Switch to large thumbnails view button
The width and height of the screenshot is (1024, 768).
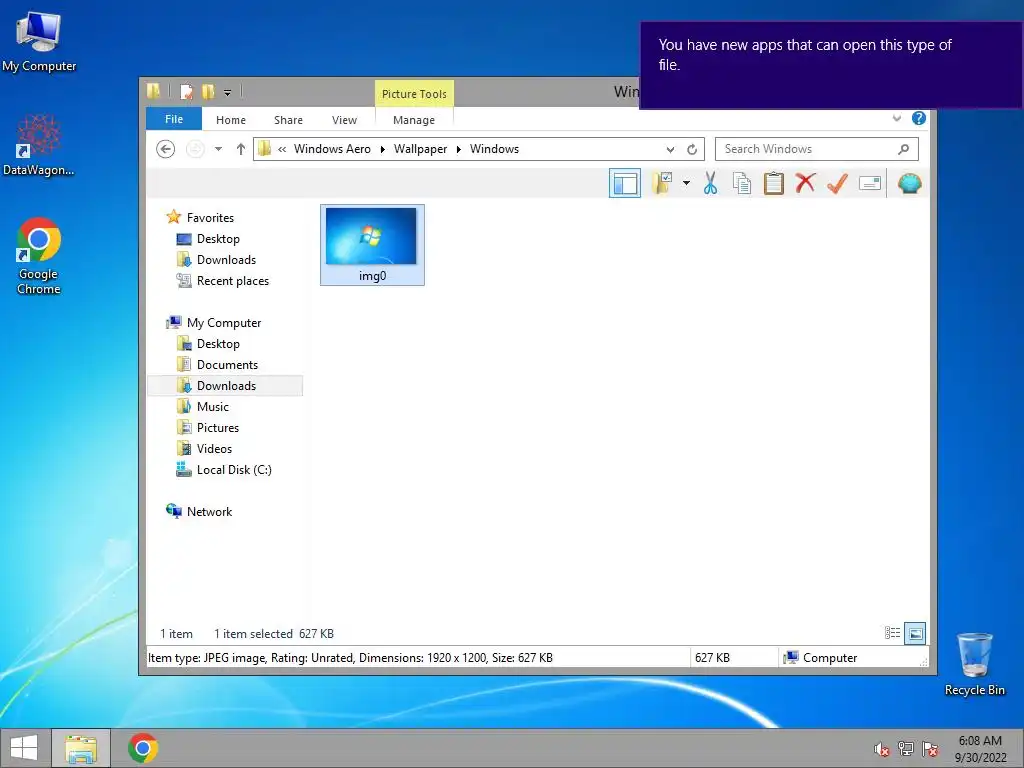[x=915, y=633]
